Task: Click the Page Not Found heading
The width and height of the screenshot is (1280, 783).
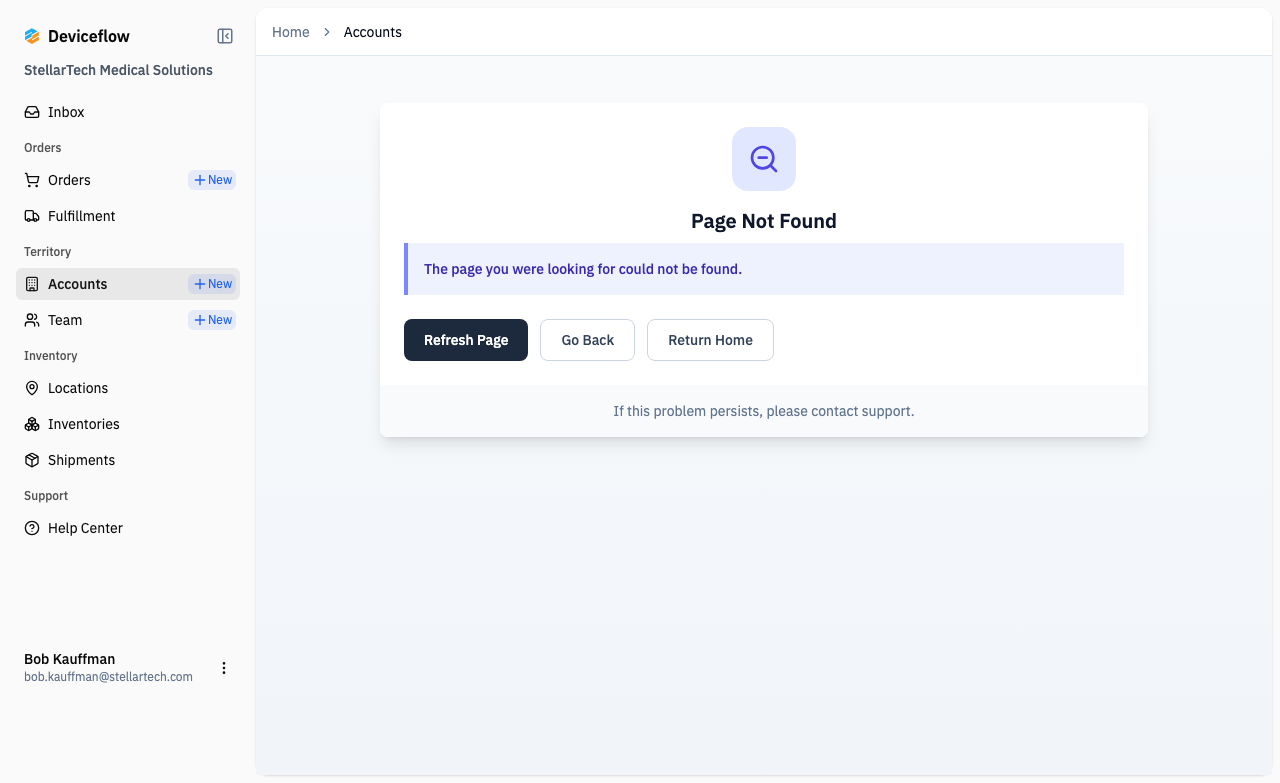Action: coord(764,221)
